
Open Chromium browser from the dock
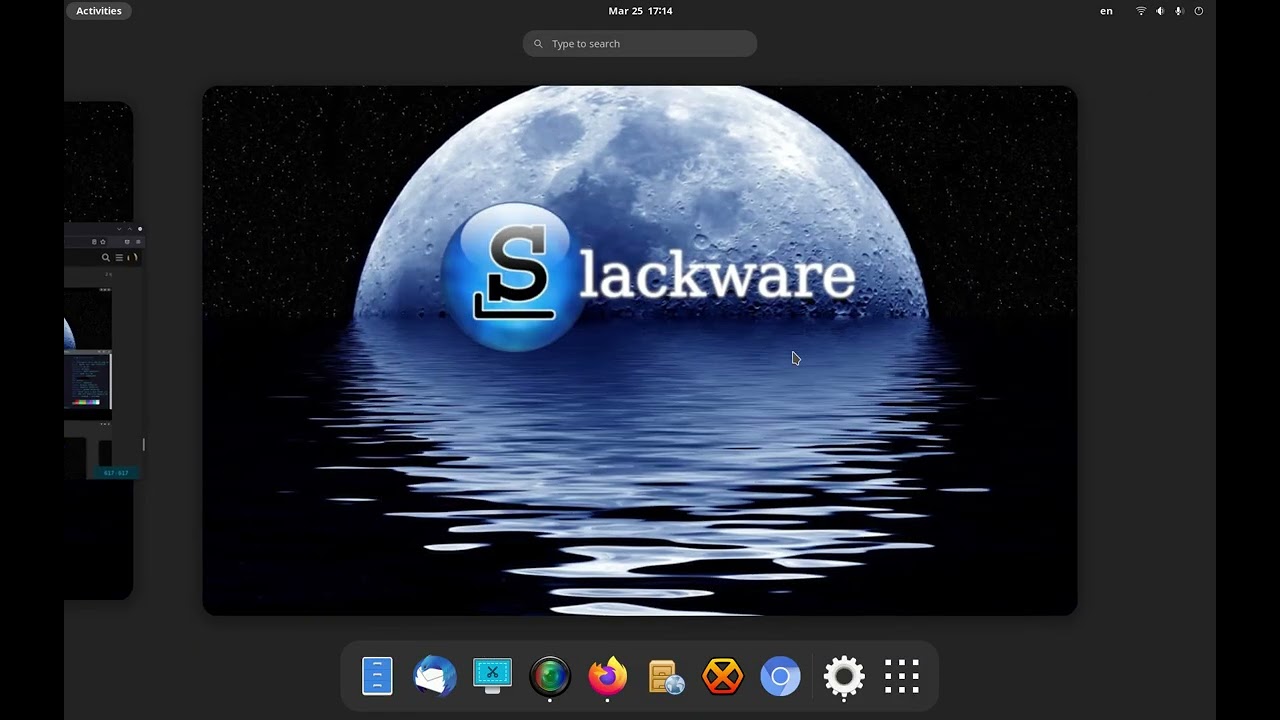(780, 677)
